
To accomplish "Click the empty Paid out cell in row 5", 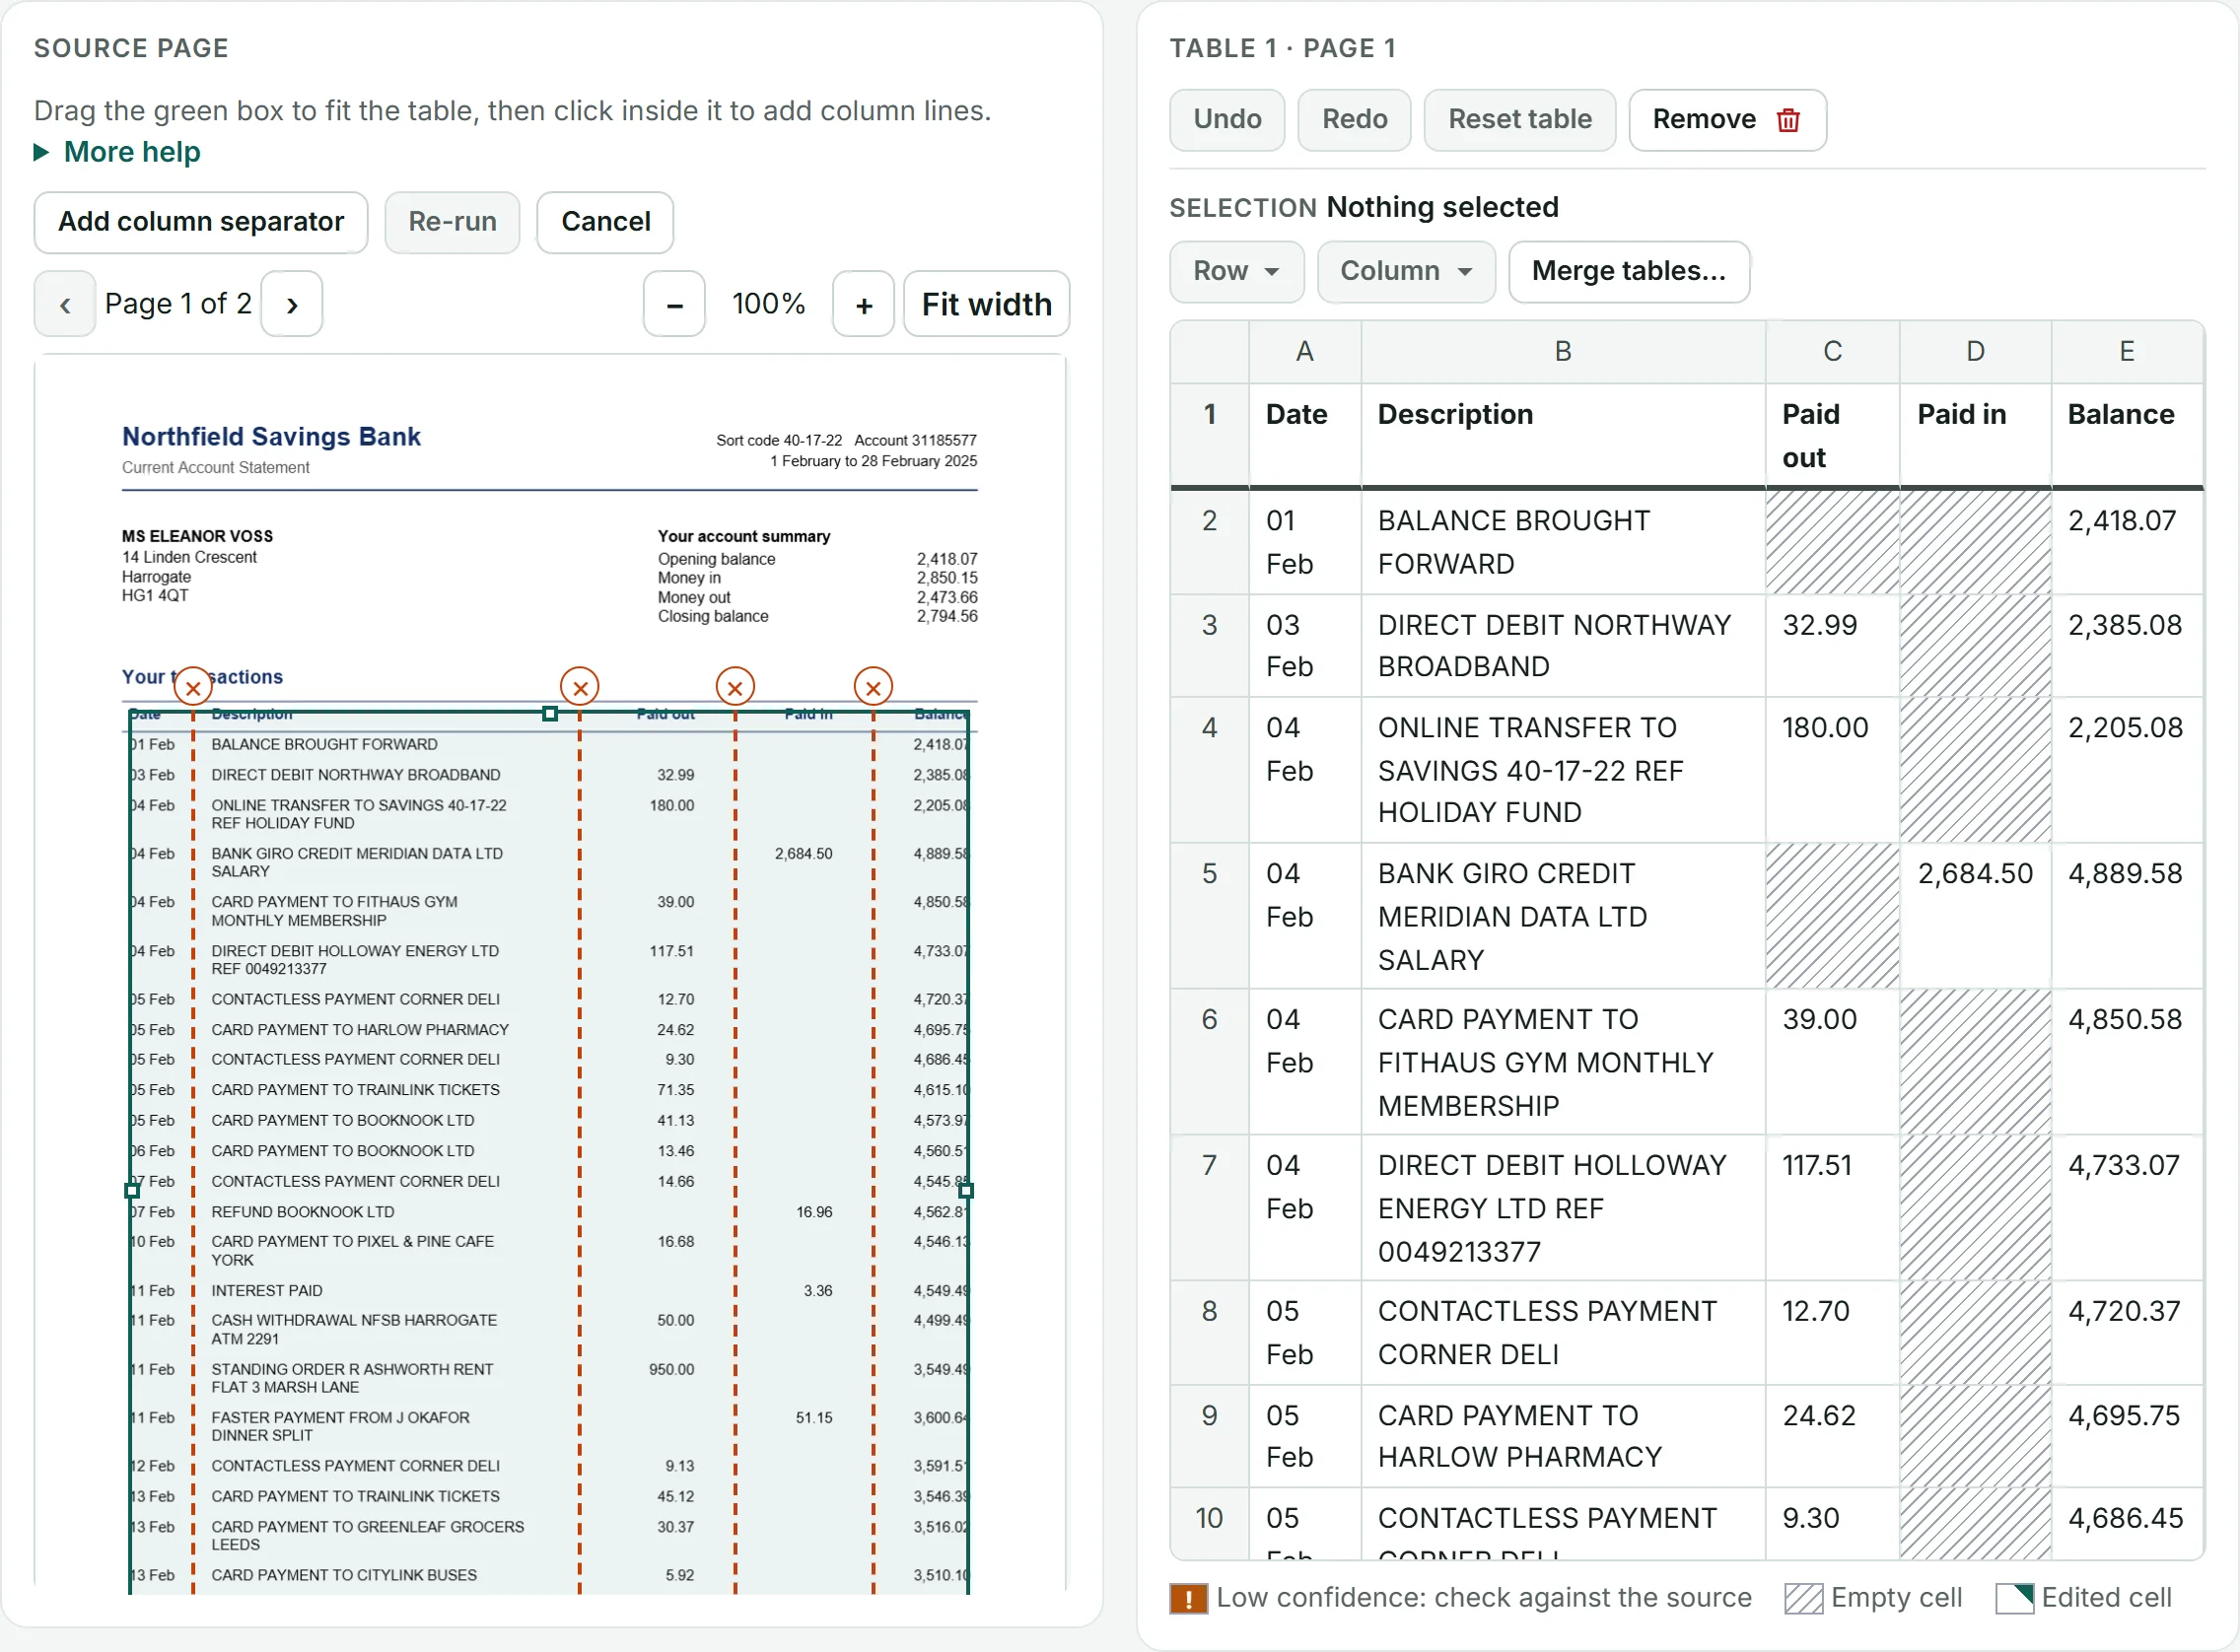I will coord(1832,916).
